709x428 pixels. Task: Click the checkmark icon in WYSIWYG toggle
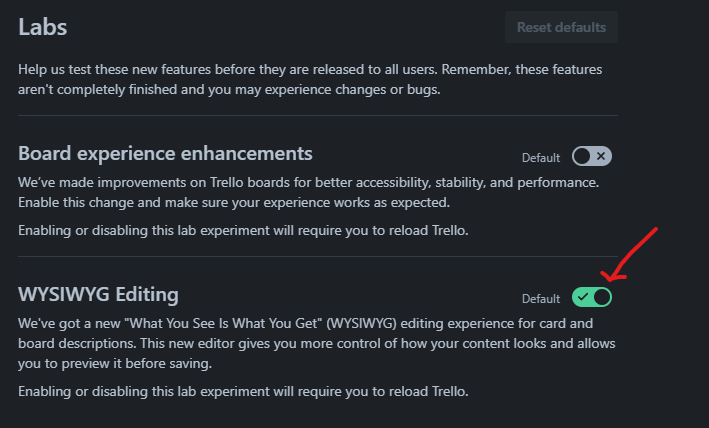(x=582, y=297)
